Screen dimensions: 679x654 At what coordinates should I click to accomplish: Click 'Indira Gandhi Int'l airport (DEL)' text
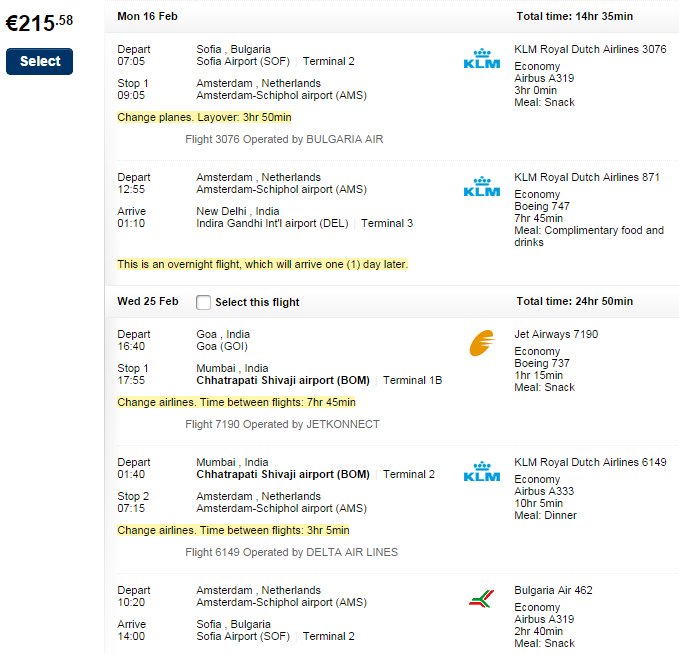pos(271,223)
